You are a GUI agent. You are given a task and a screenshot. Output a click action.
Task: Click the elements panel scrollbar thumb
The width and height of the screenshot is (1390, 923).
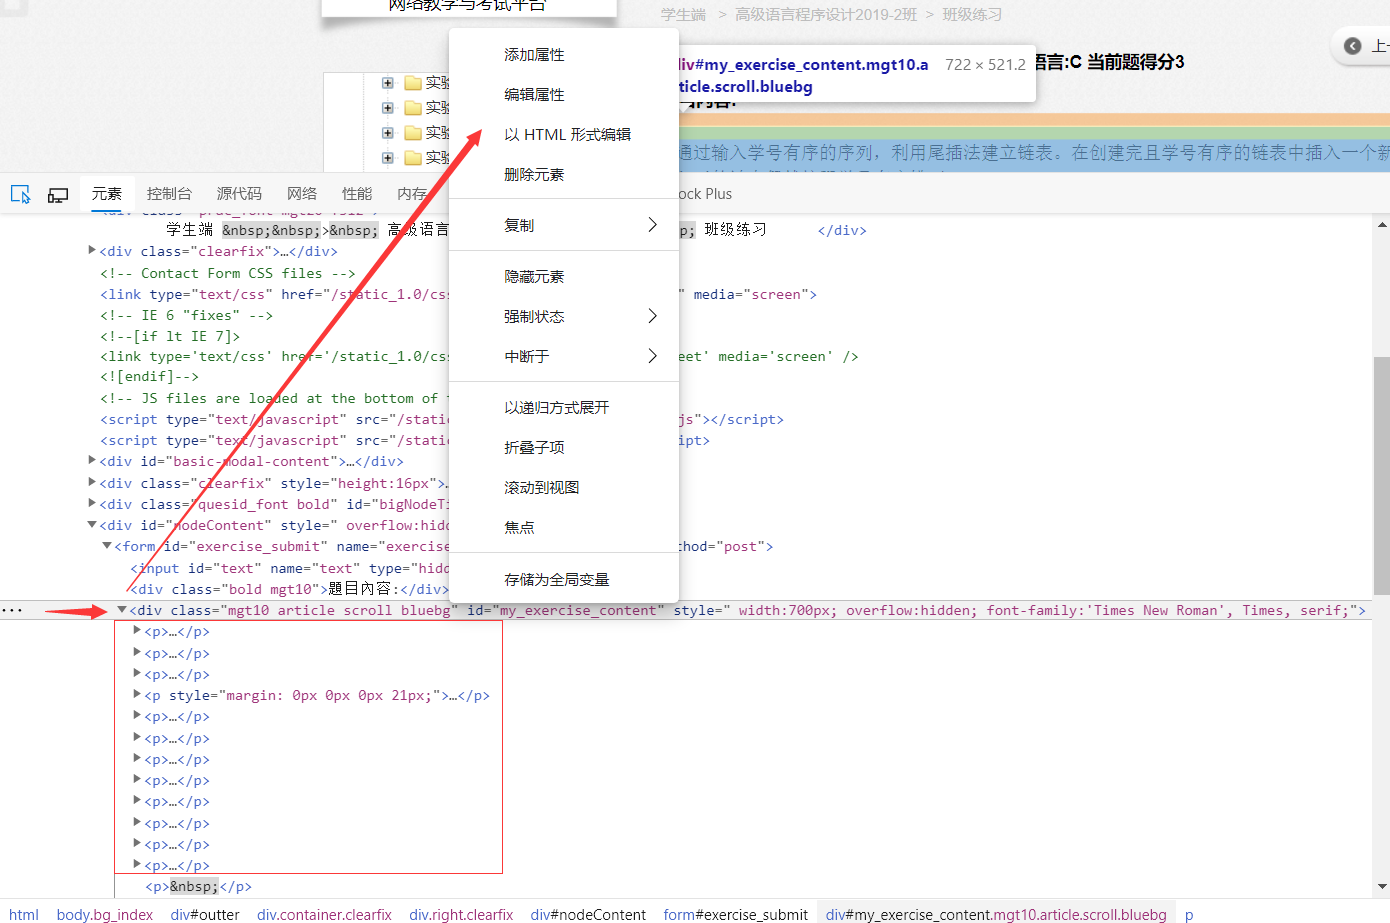click(x=1381, y=476)
